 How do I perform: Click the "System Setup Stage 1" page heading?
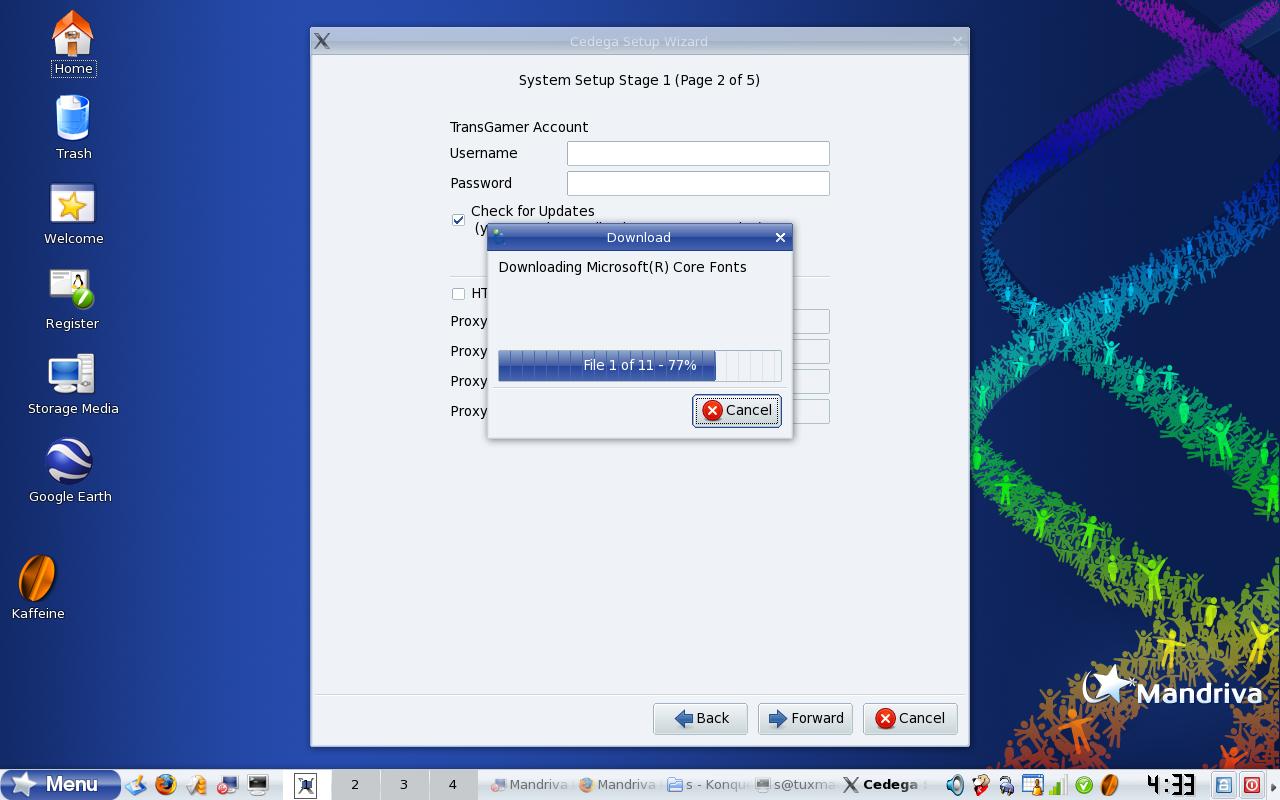click(x=639, y=80)
